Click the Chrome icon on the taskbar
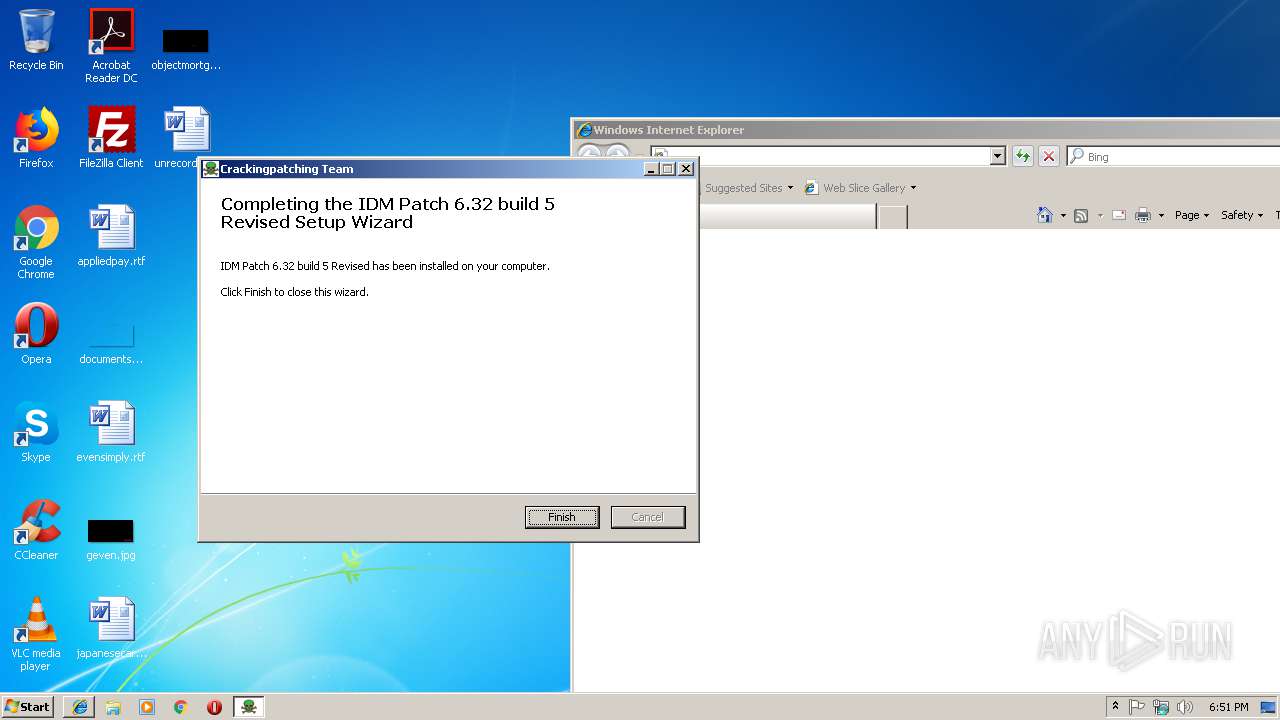The image size is (1280, 720). point(181,707)
